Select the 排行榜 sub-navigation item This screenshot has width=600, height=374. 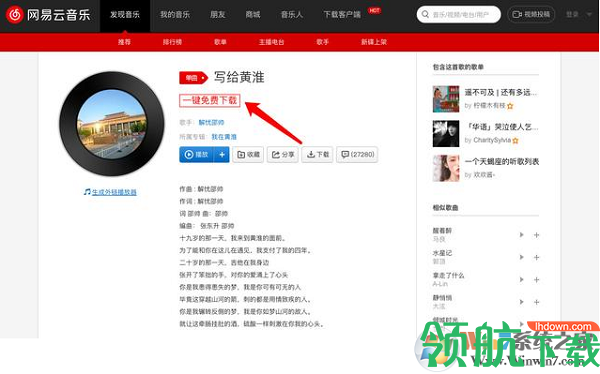172,42
